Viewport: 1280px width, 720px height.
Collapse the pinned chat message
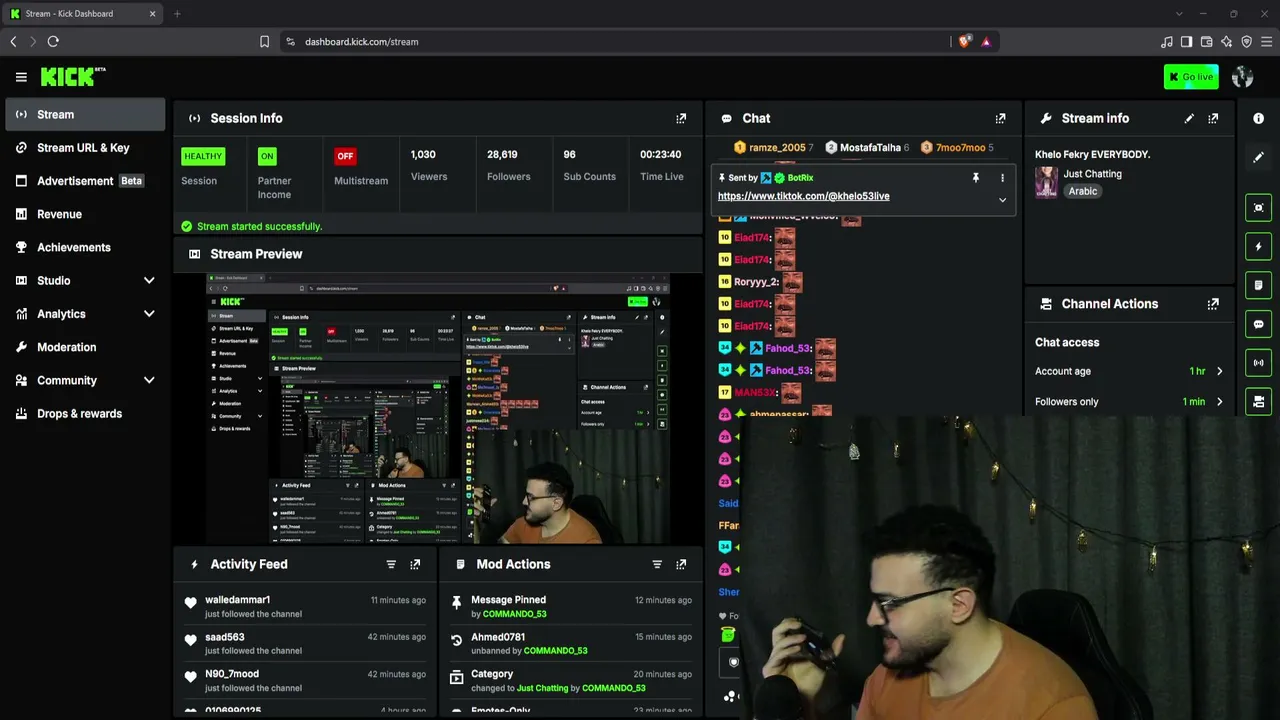1002,200
